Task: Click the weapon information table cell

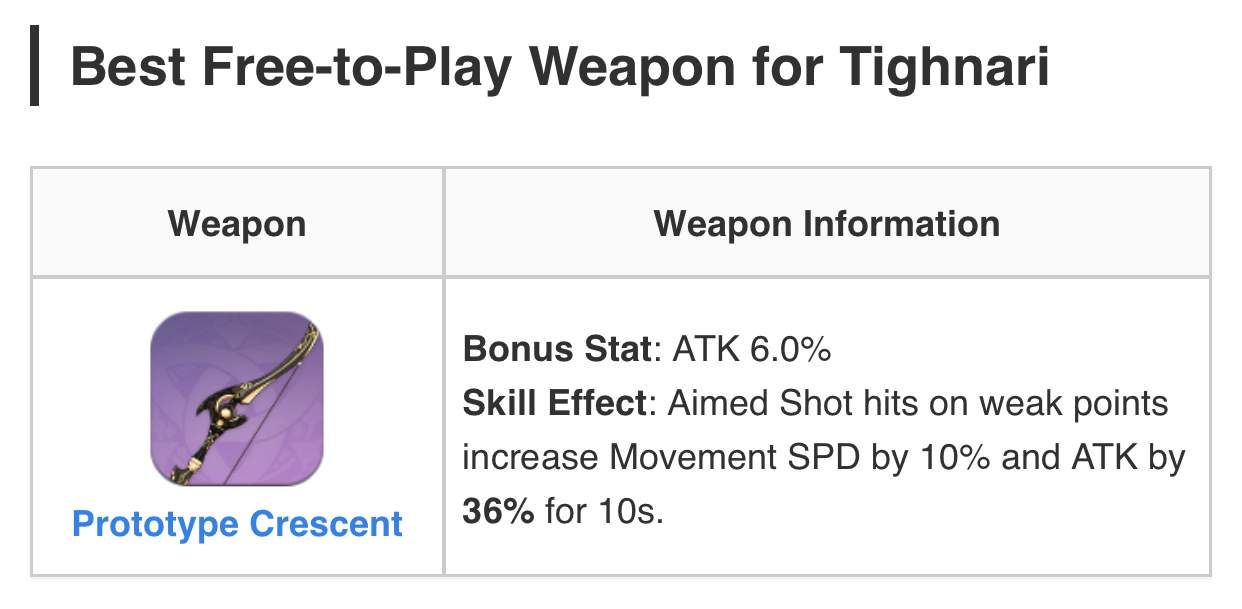Action: 826,428
